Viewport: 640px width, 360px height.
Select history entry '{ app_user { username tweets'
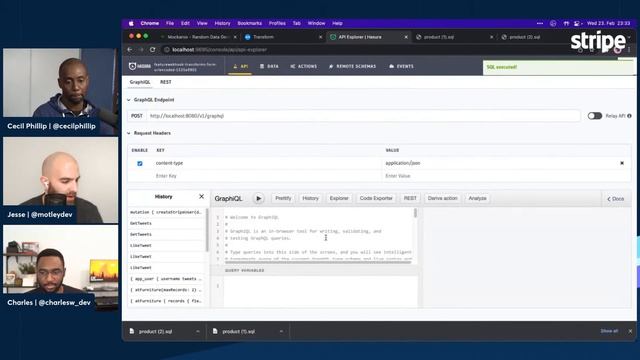click(x=166, y=279)
